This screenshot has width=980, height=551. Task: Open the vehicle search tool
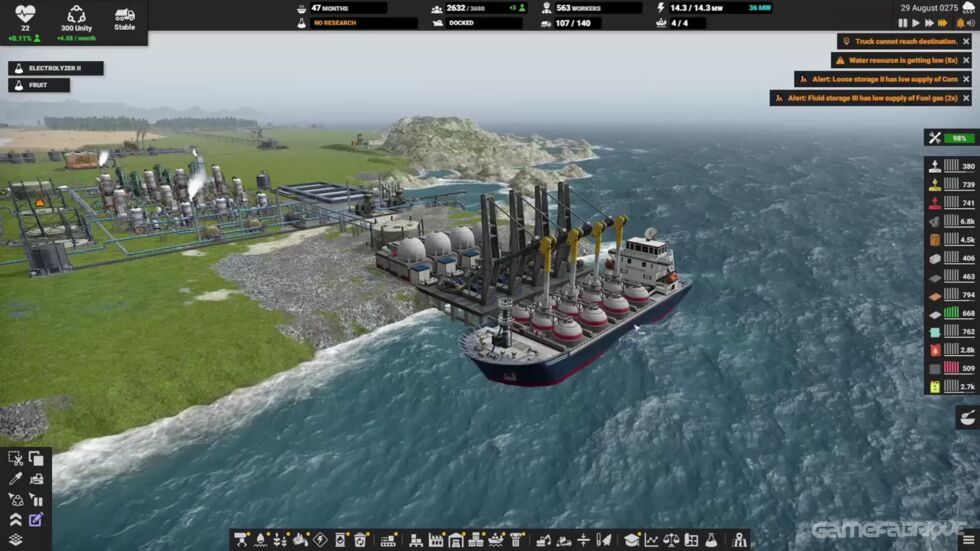pos(36,479)
